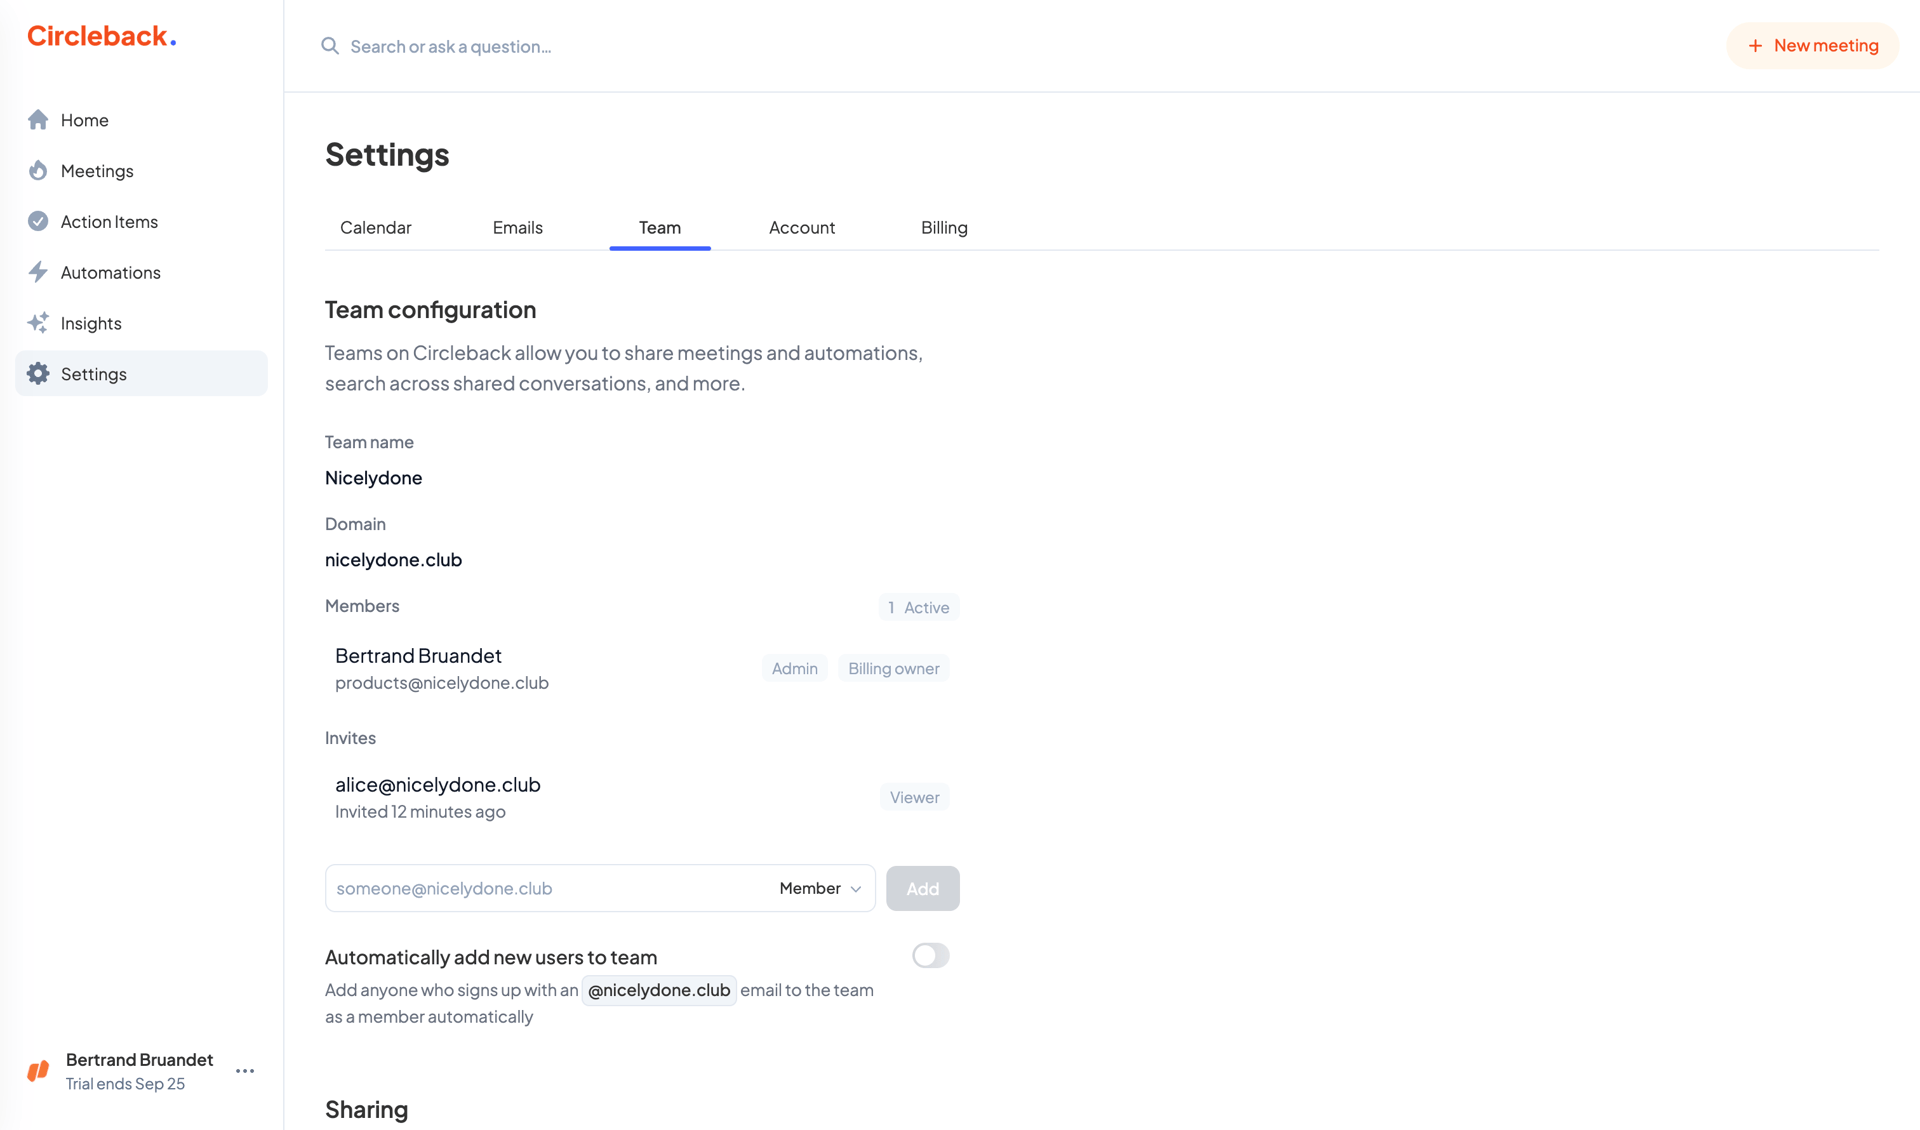This screenshot has width=1920, height=1130.
Task: Open the user avatar menu at bottom left
Action: (38, 1070)
